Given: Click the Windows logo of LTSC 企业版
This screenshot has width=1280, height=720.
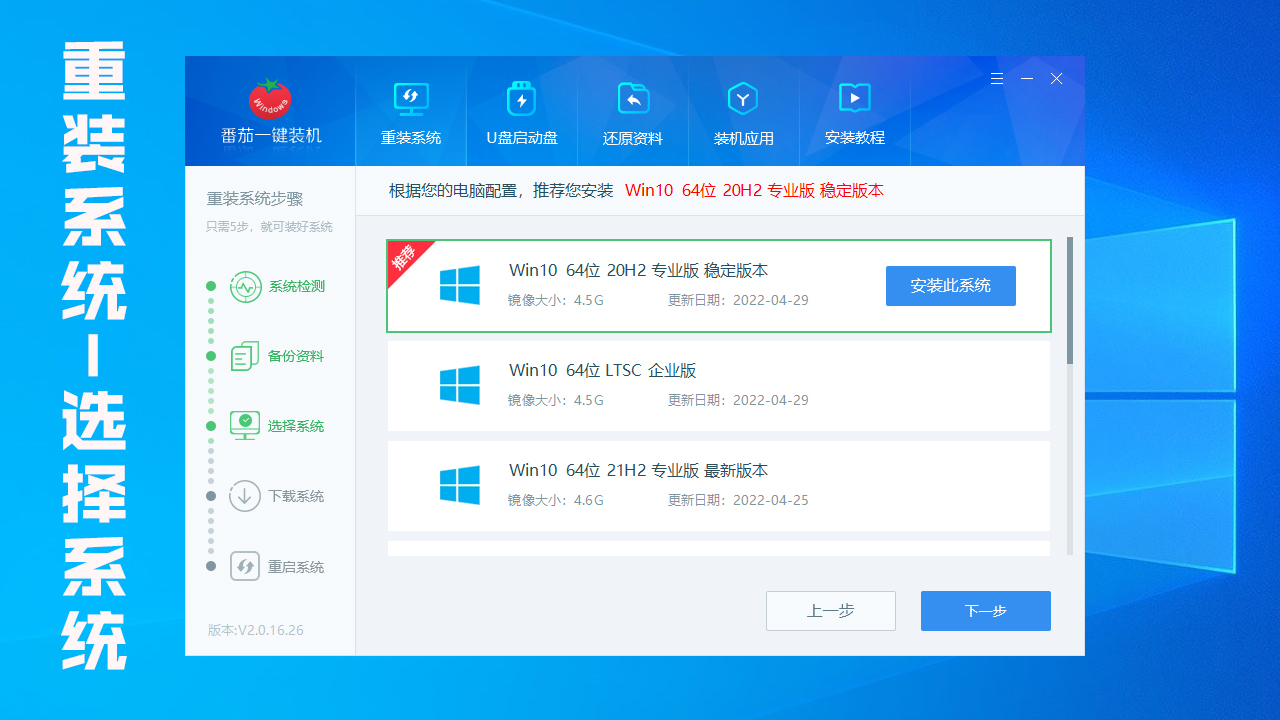Looking at the screenshot, I should (460, 385).
